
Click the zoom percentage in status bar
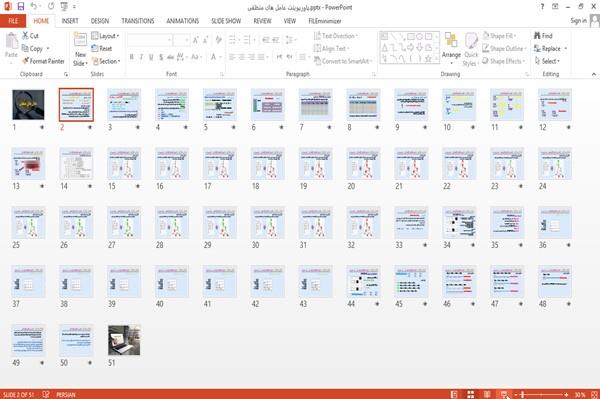[x=580, y=394]
